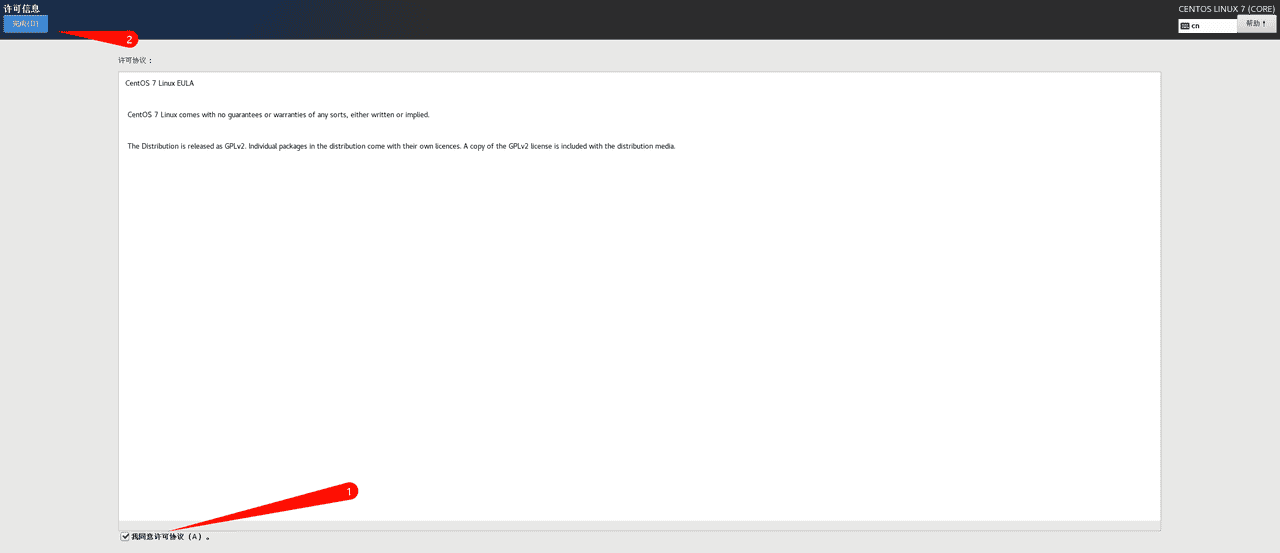The width and height of the screenshot is (1280, 553).
Task: Tick the 我同意许可协议 checkbox box
Action: click(125, 537)
